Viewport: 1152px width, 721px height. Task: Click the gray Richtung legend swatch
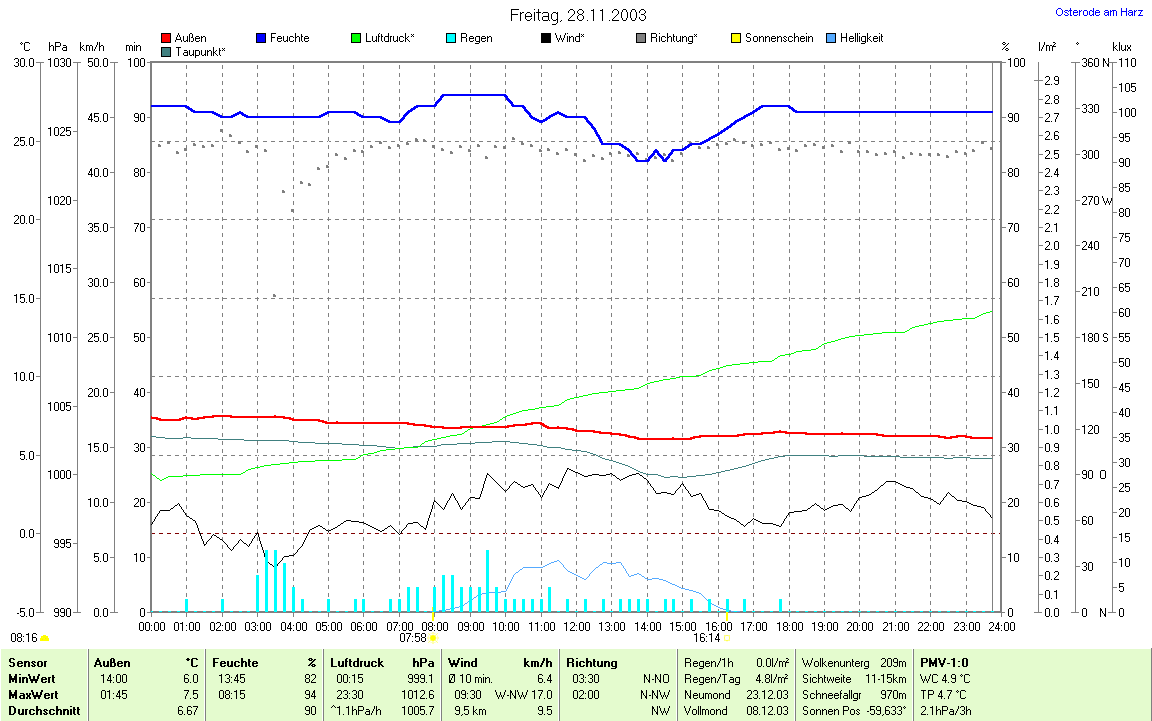coord(641,38)
